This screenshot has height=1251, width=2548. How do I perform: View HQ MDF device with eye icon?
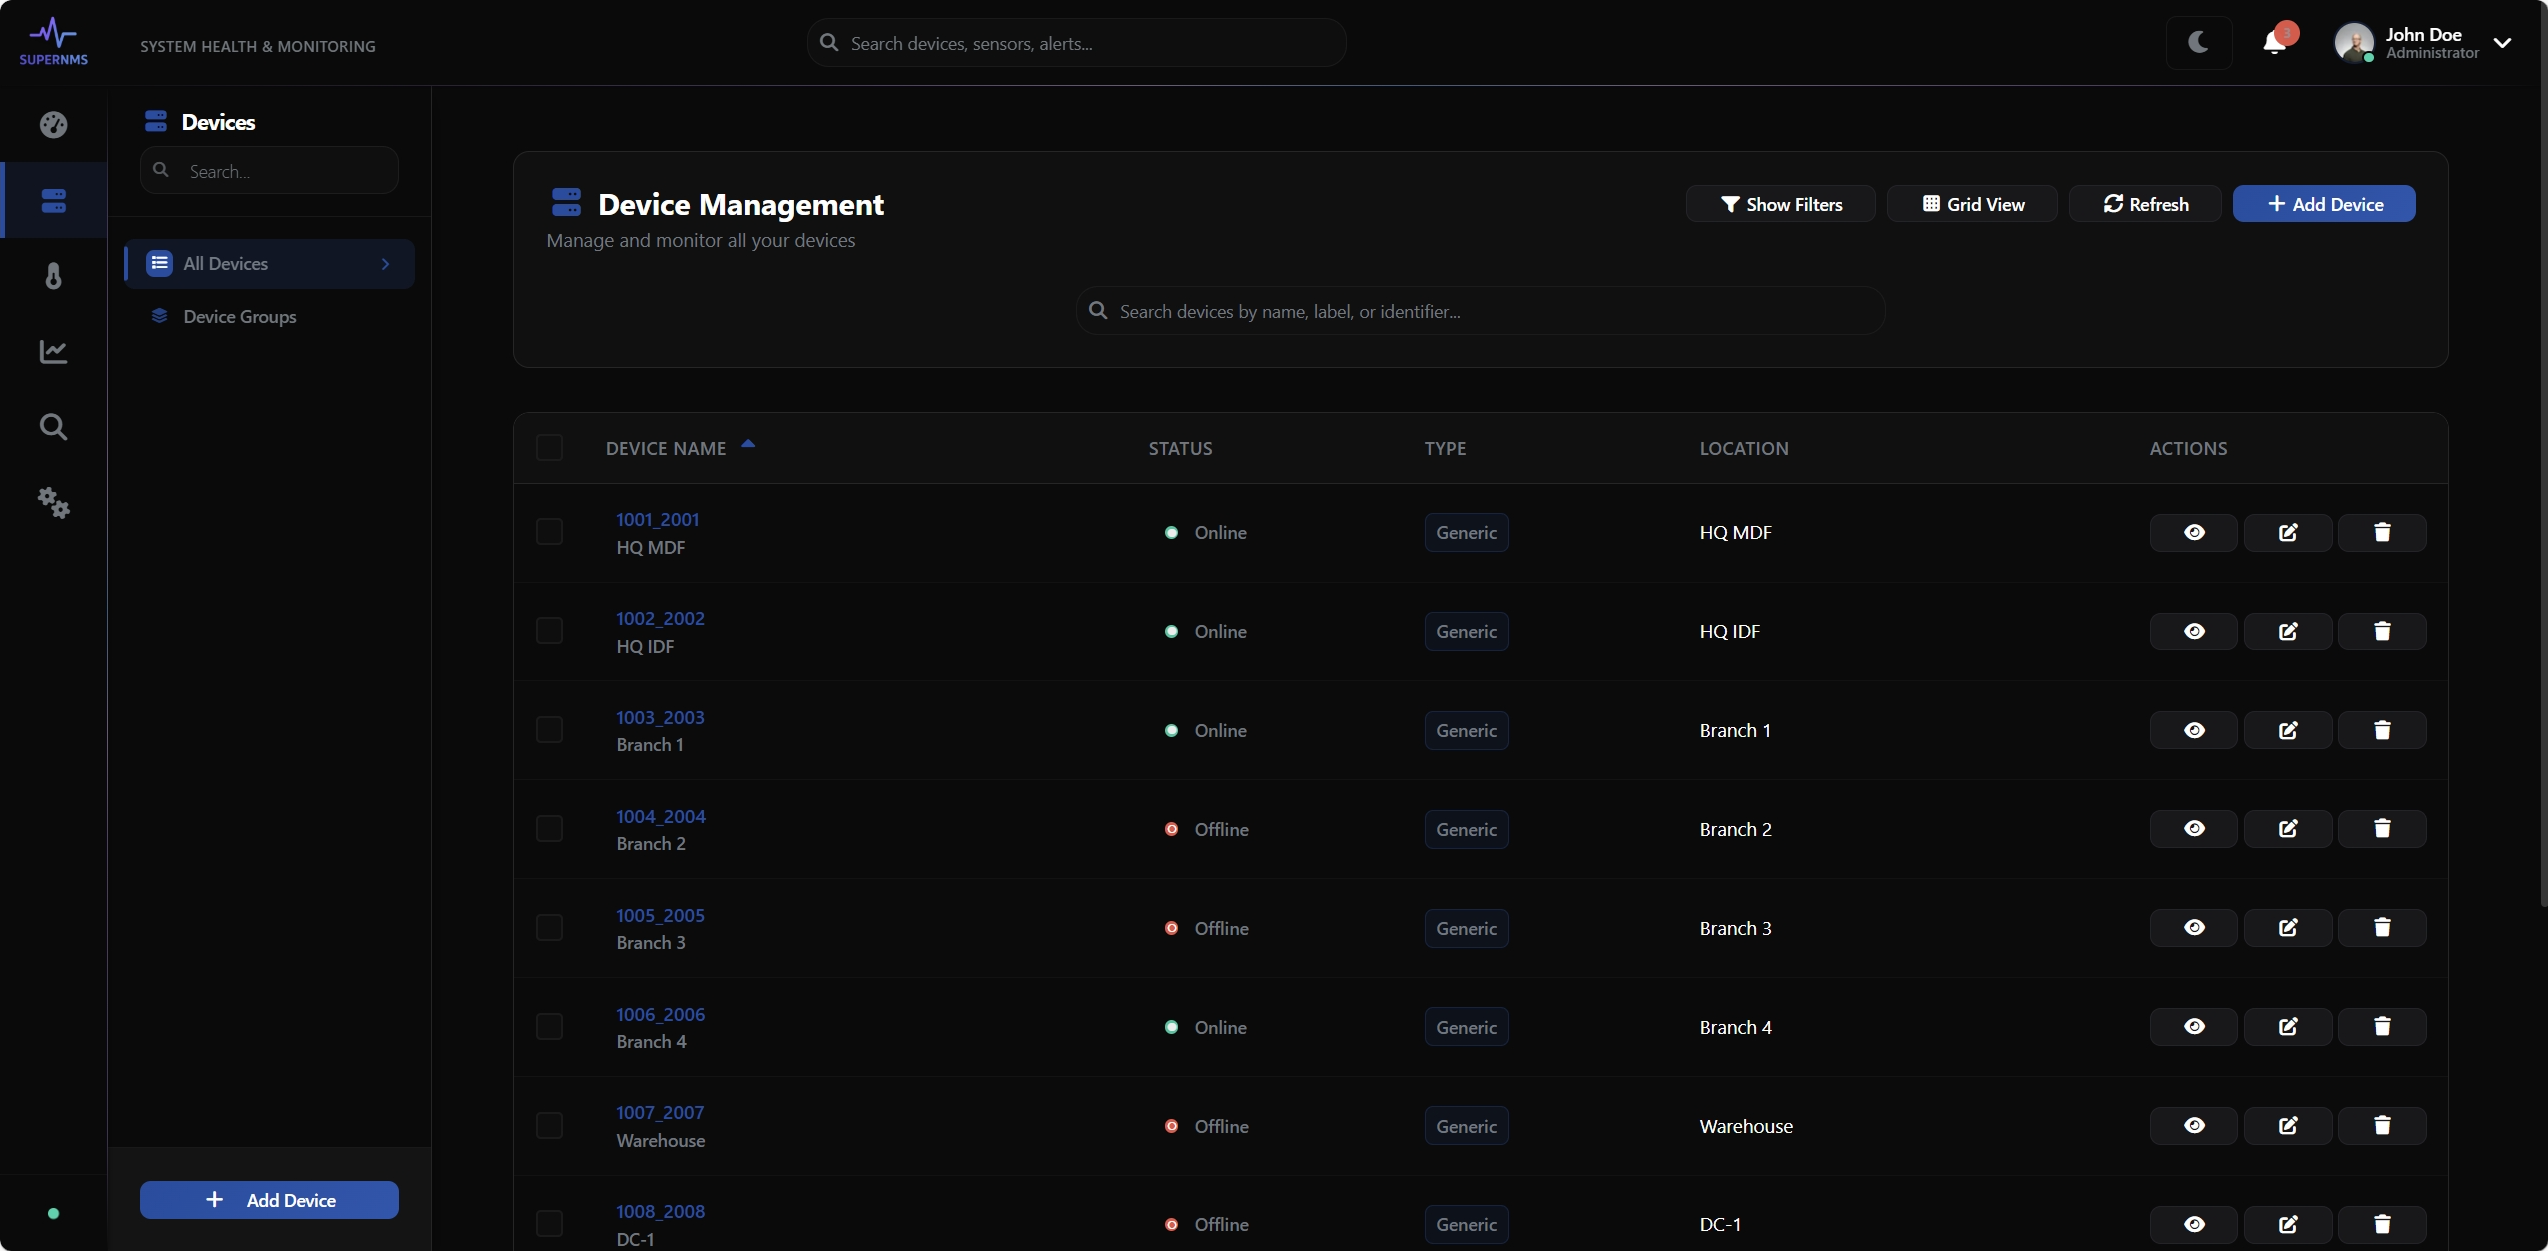(x=2193, y=532)
